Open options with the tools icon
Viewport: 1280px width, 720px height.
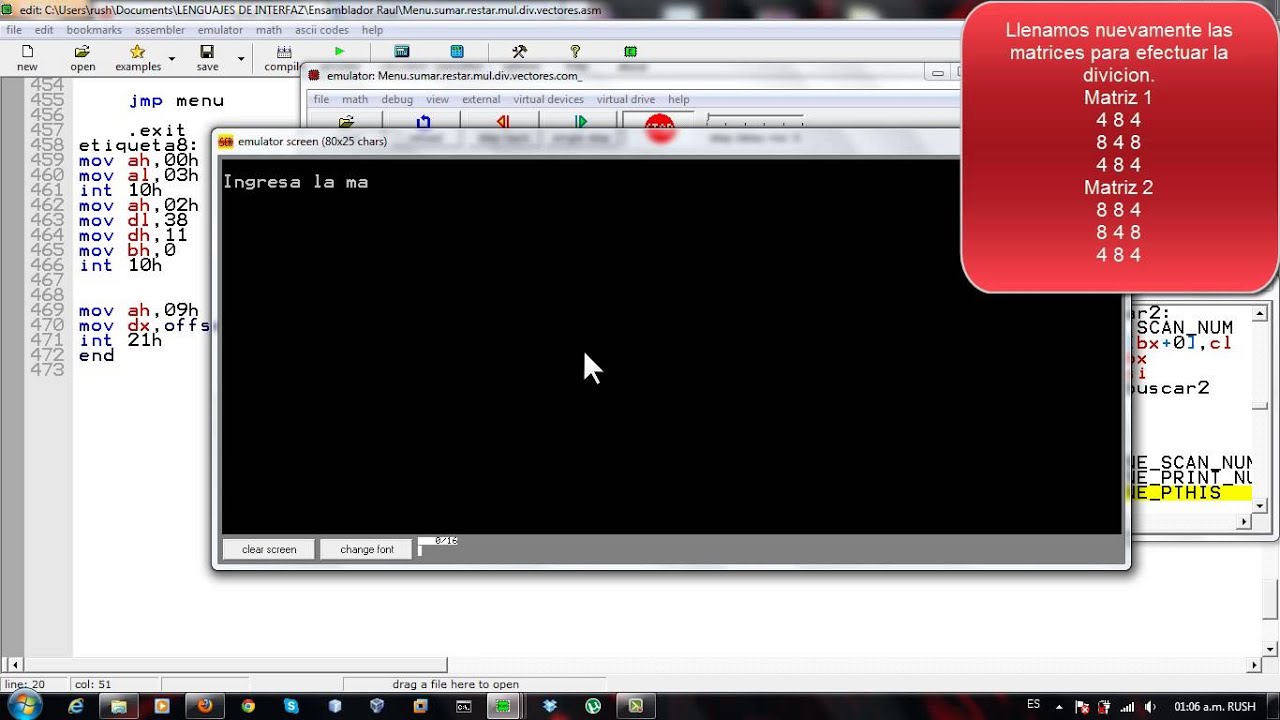point(519,51)
